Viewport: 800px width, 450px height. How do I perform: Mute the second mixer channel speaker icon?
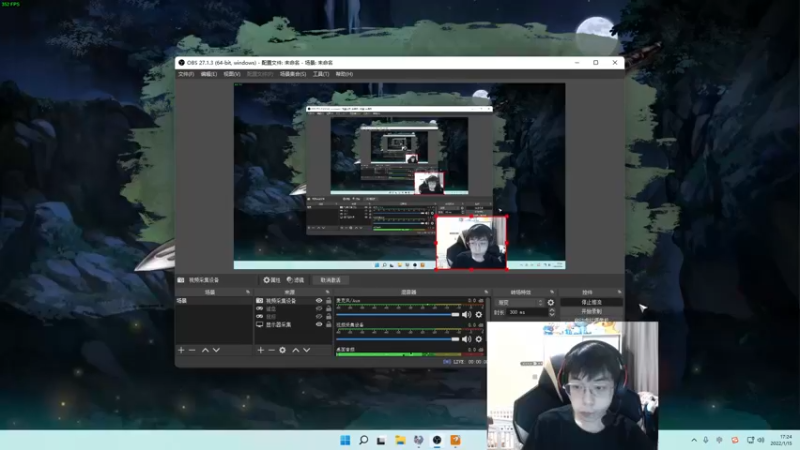[x=466, y=339]
